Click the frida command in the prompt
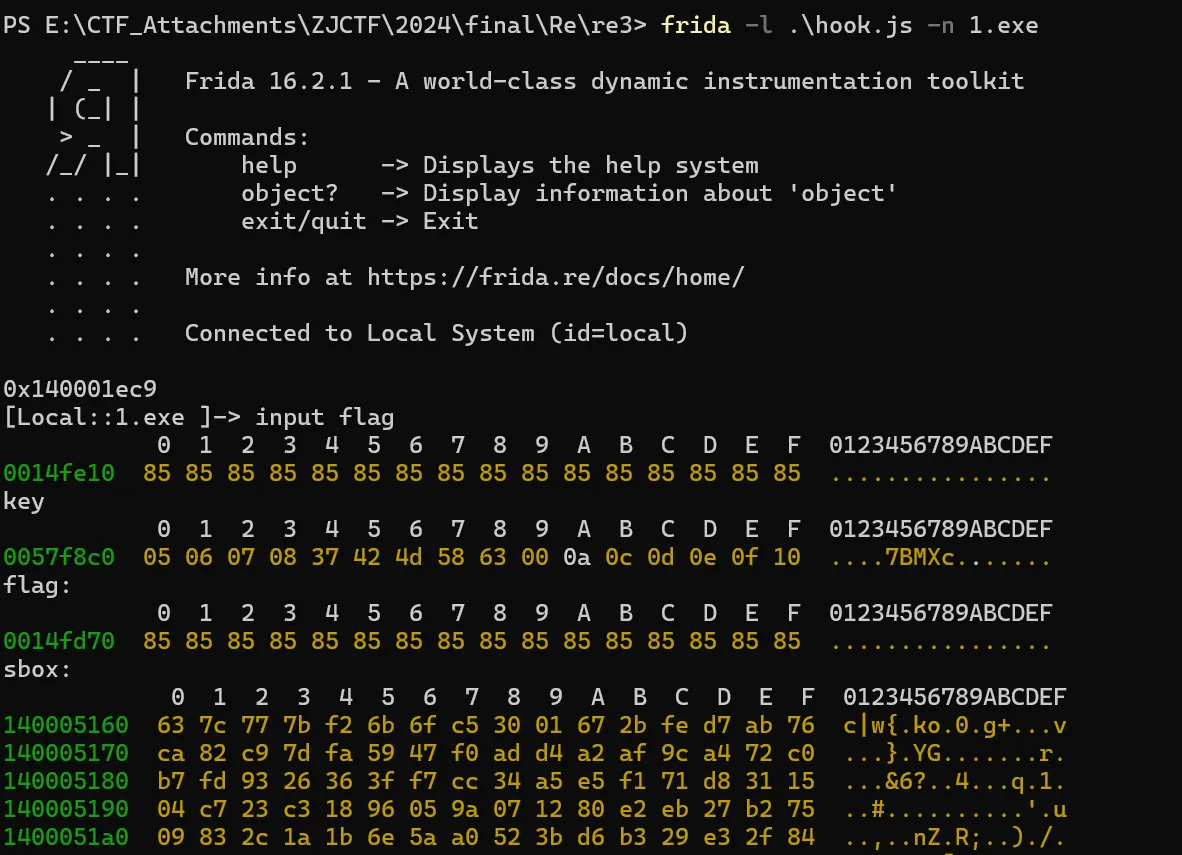 pyautogui.click(x=695, y=25)
